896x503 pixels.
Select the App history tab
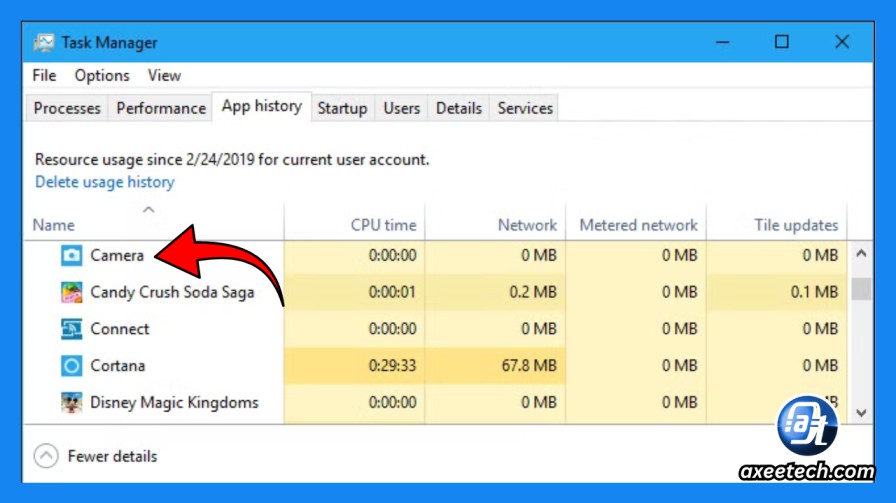(262, 106)
